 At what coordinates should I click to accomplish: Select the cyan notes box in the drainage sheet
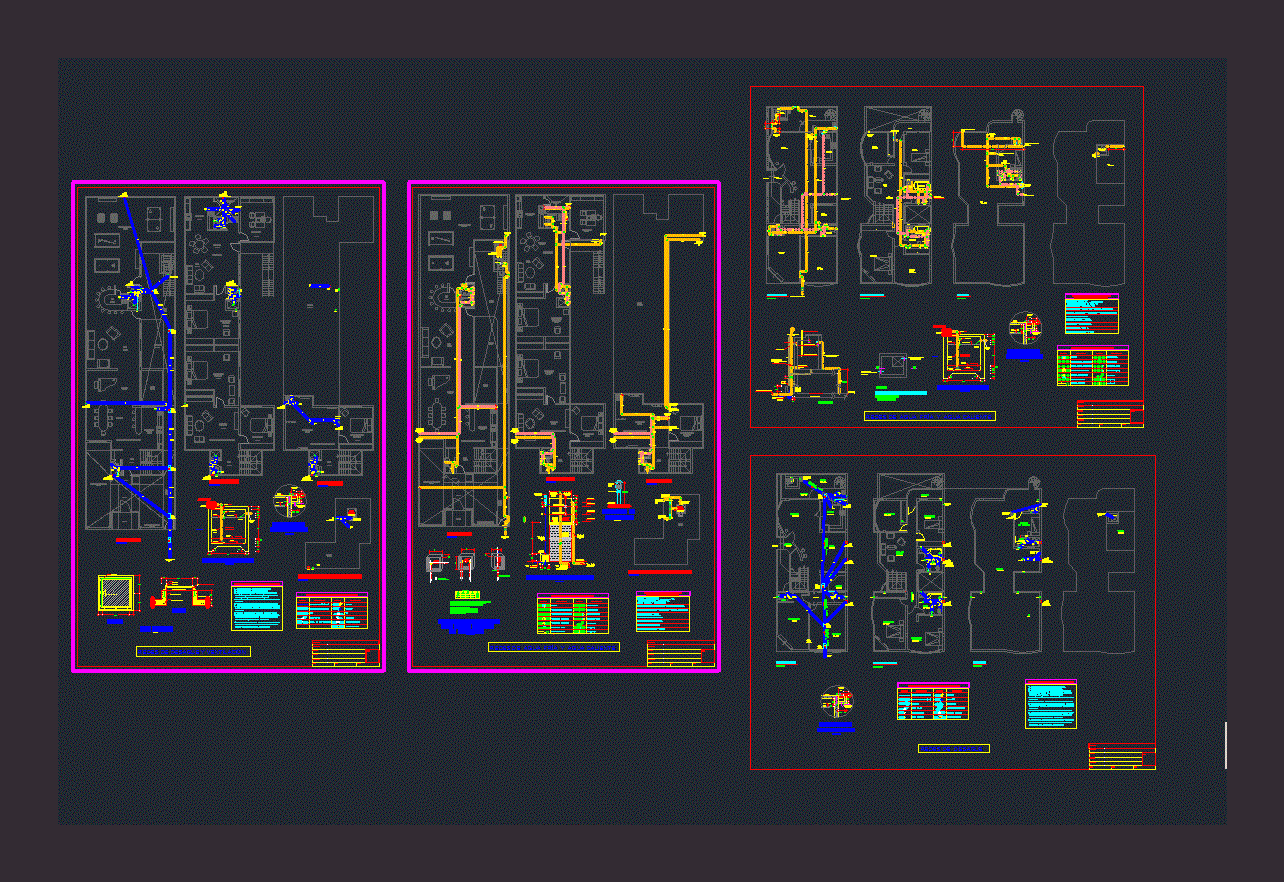click(257, 607)
